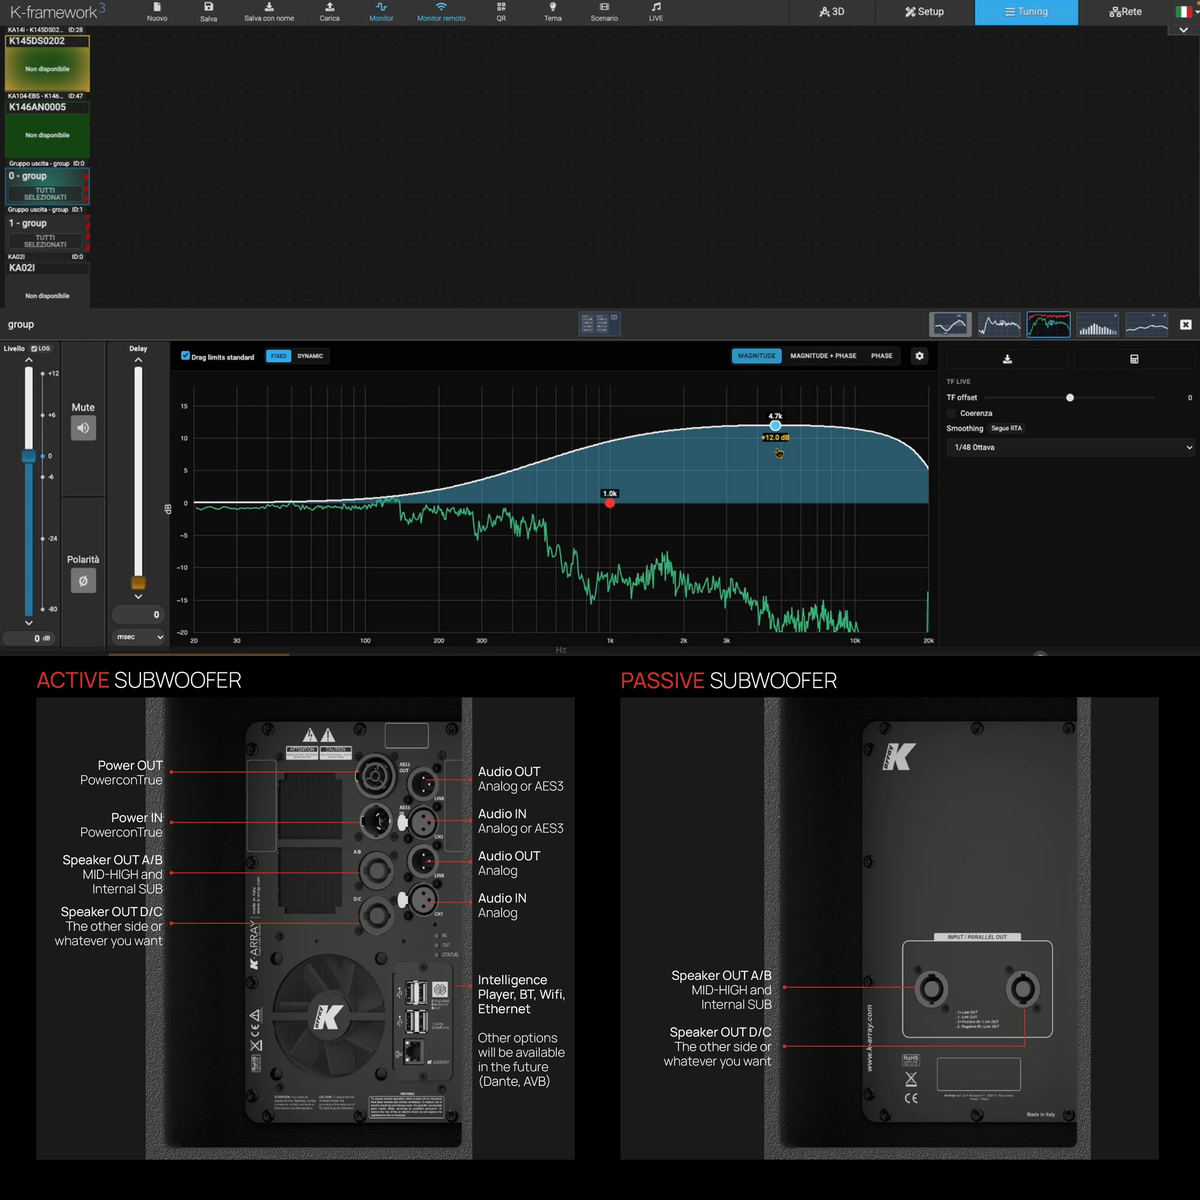Show the red-green transfer function view
This screenshot has height=1200, width=1200.
click(x=1049, y=324)
